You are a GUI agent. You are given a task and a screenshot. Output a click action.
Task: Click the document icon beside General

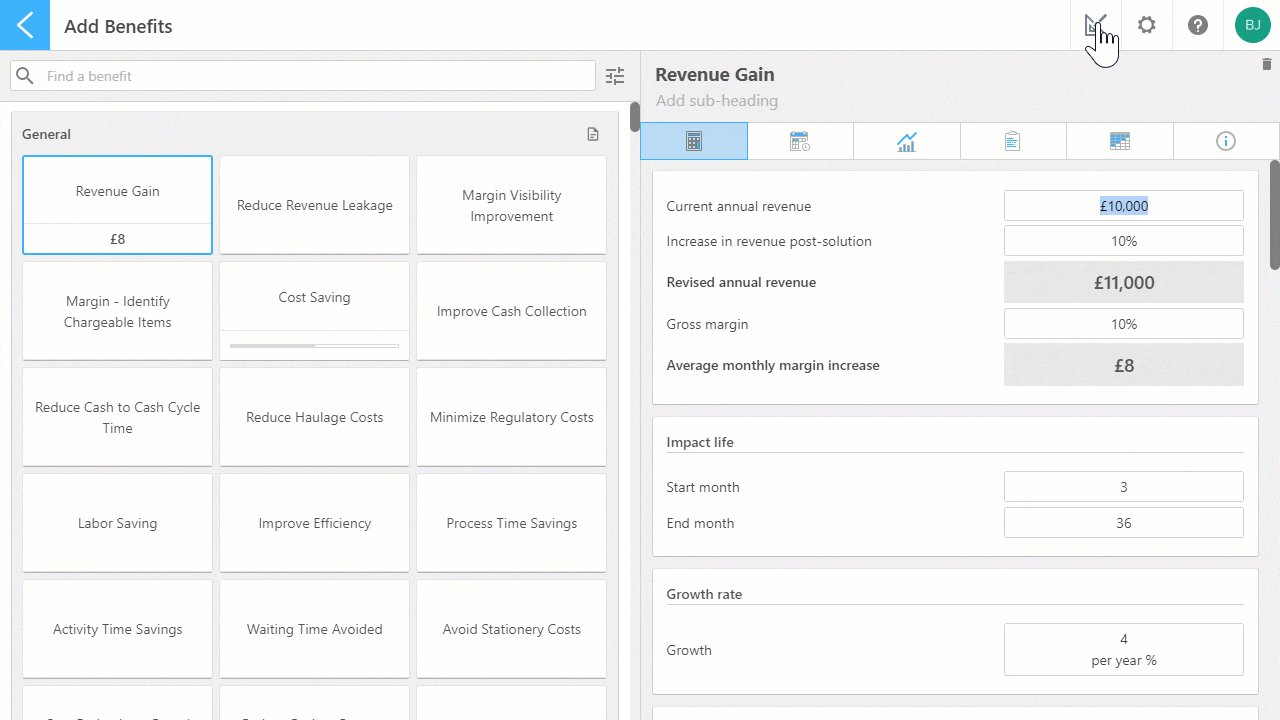point(593,134)
